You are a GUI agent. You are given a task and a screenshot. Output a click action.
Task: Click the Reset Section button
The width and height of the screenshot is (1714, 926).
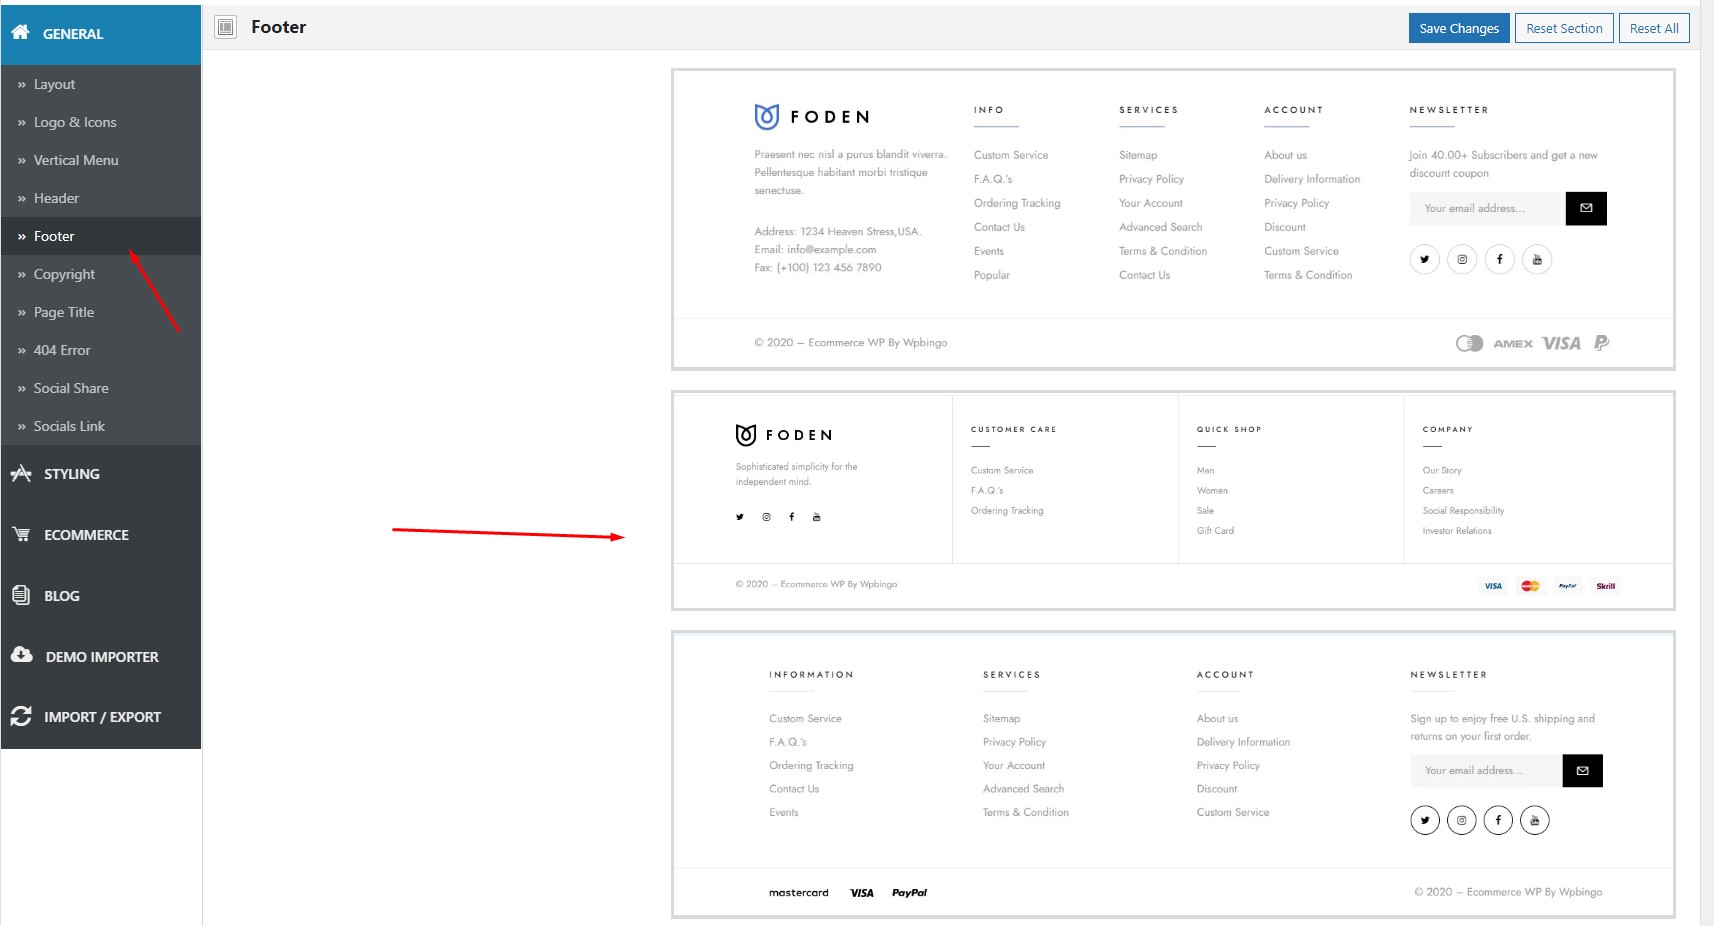1564,28
